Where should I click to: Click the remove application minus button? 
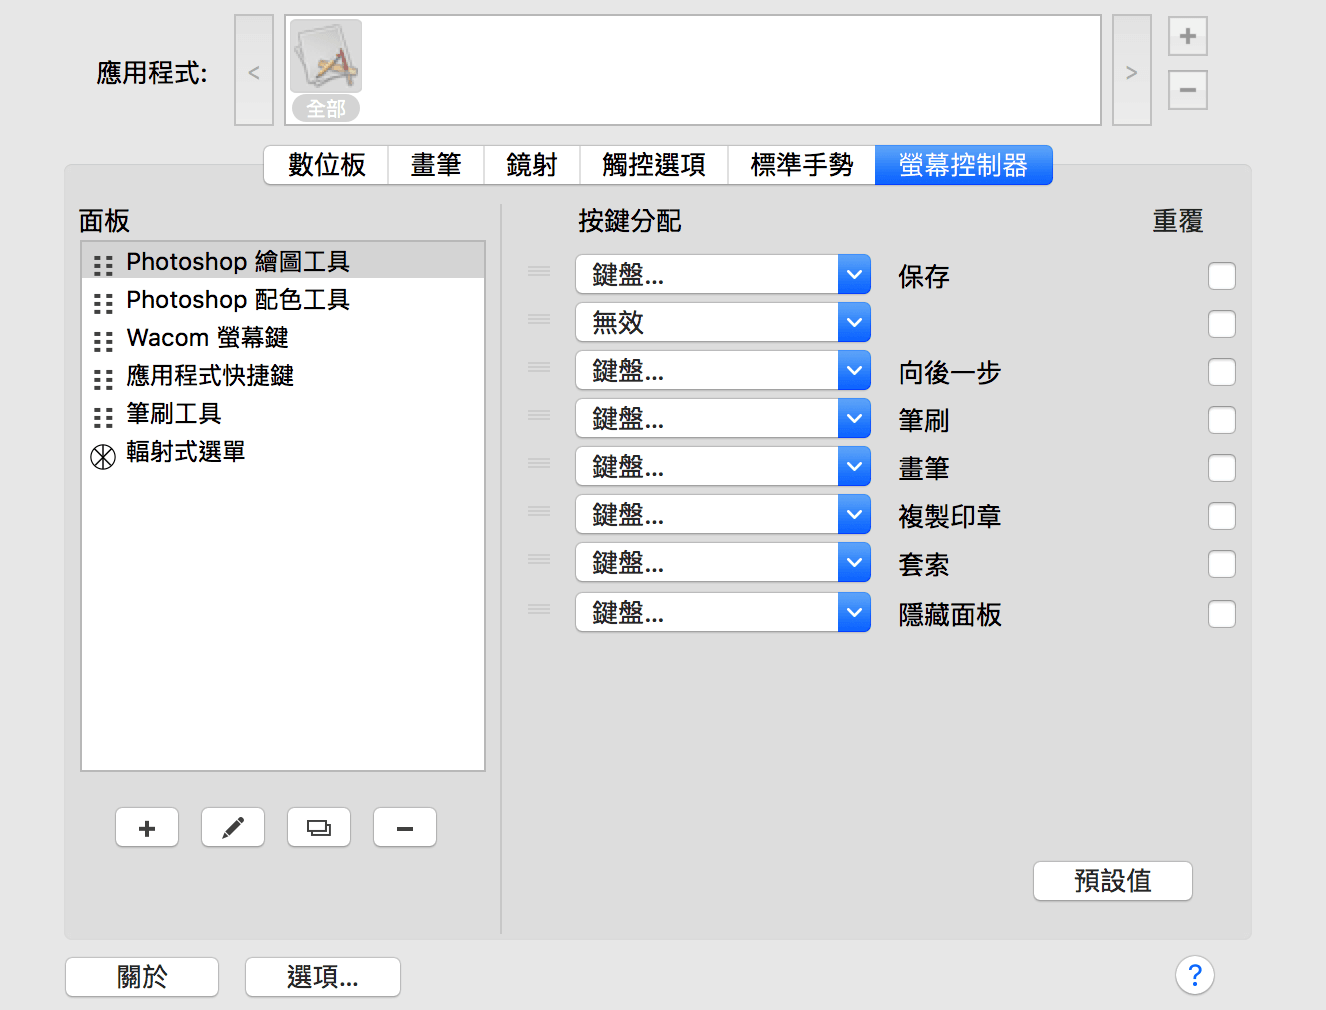[1188, 90]
